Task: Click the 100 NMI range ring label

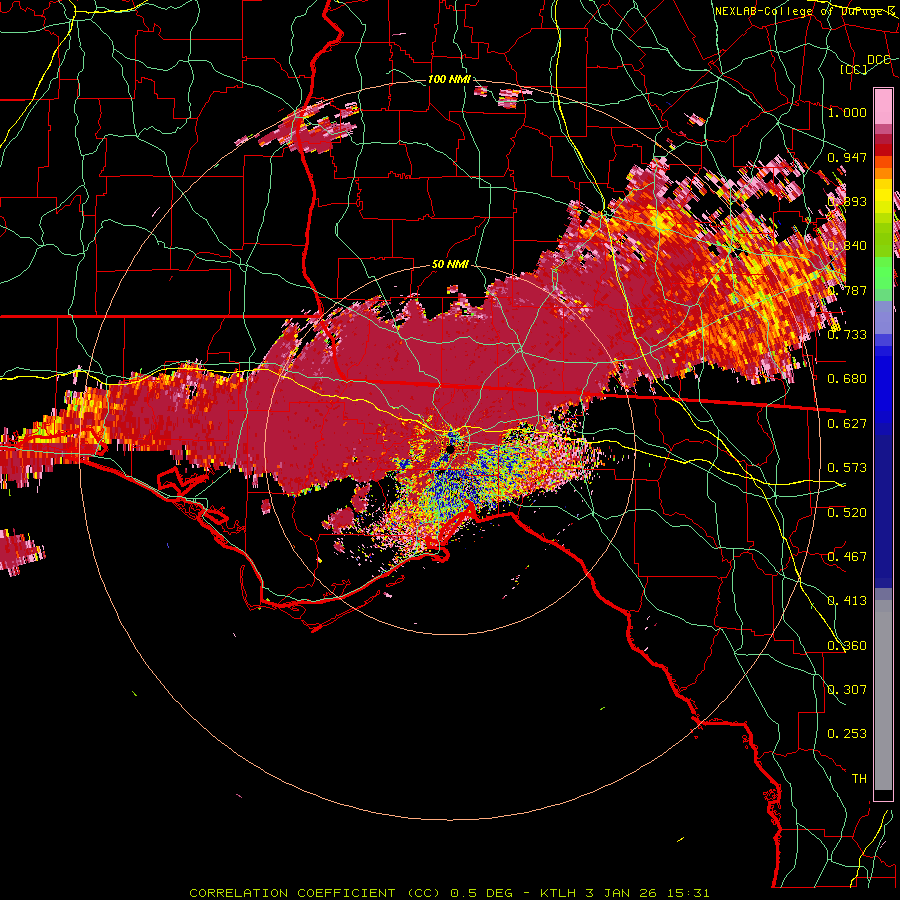Action: click(x=449, y=79)
